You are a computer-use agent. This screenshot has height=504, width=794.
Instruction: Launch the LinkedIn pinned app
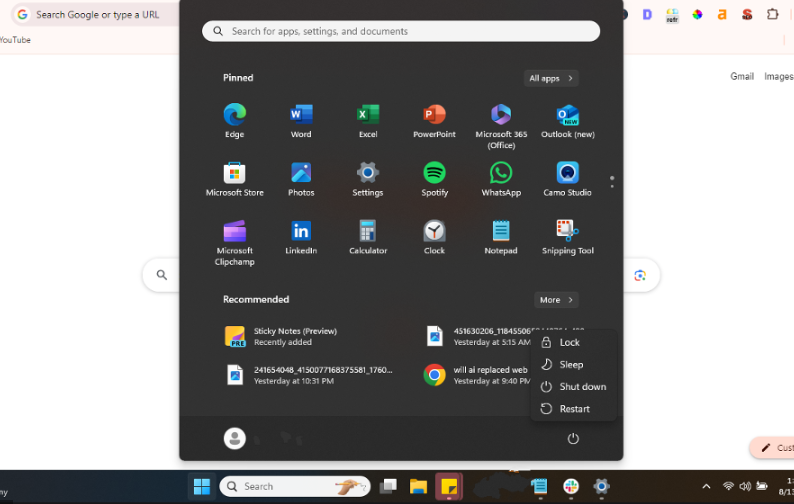coord(301,237)
